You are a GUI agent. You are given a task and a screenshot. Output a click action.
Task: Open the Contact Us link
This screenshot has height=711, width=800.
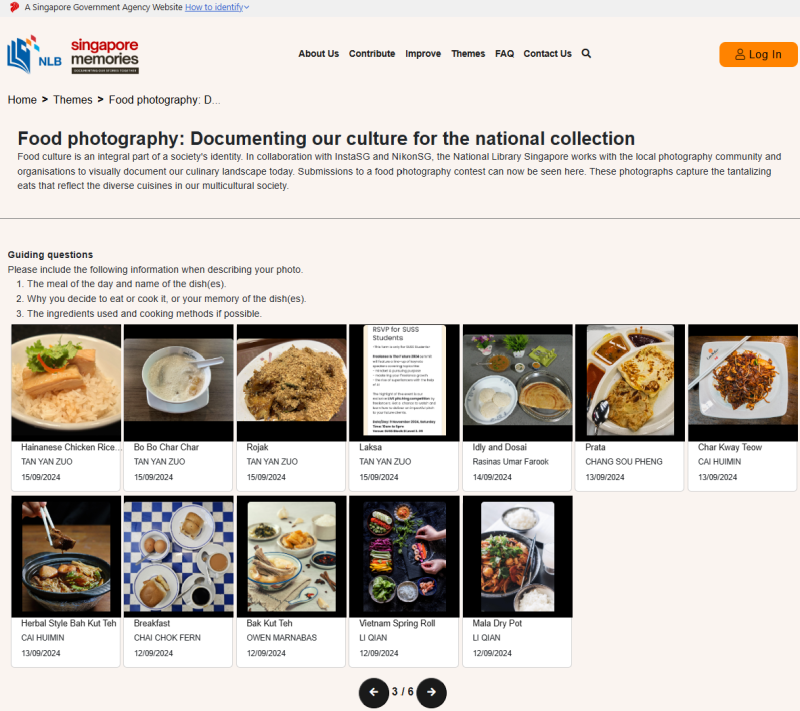point(547,54)
